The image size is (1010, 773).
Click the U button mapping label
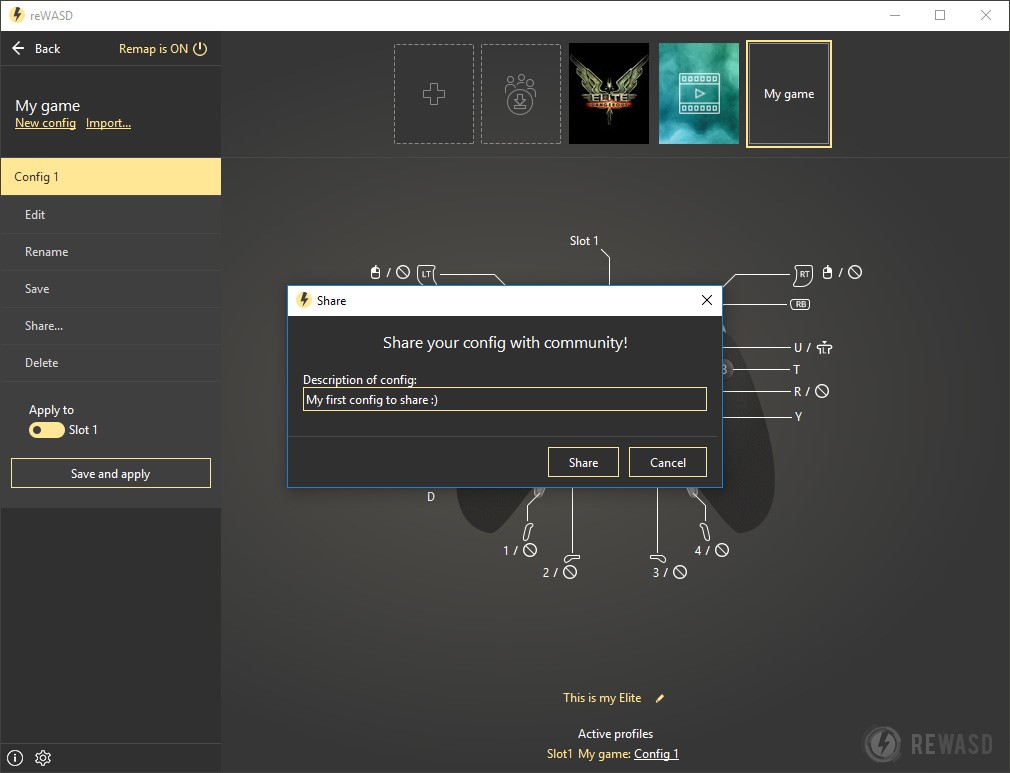point(798,348)
